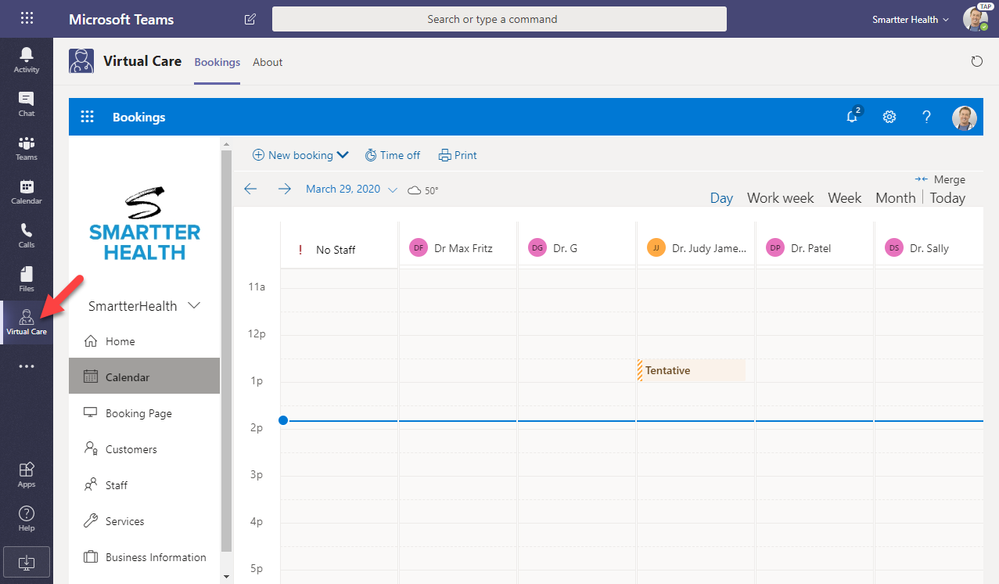Open the Bookings app launcher waffle
The height and width of the screenshot is (584, 999).
(x=87, y=117)
